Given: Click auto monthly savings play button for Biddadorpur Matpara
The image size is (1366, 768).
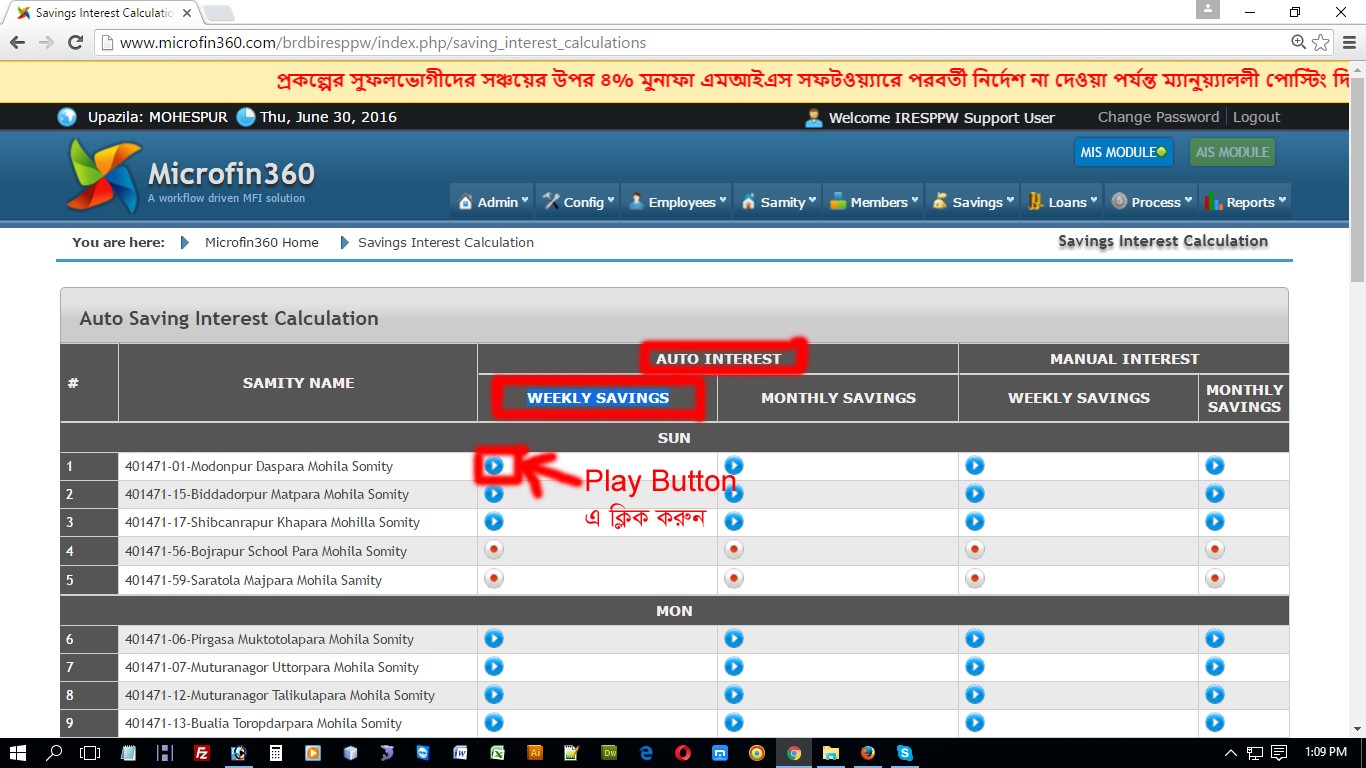Looking at the screenshot, I should [x=734, y=494].
